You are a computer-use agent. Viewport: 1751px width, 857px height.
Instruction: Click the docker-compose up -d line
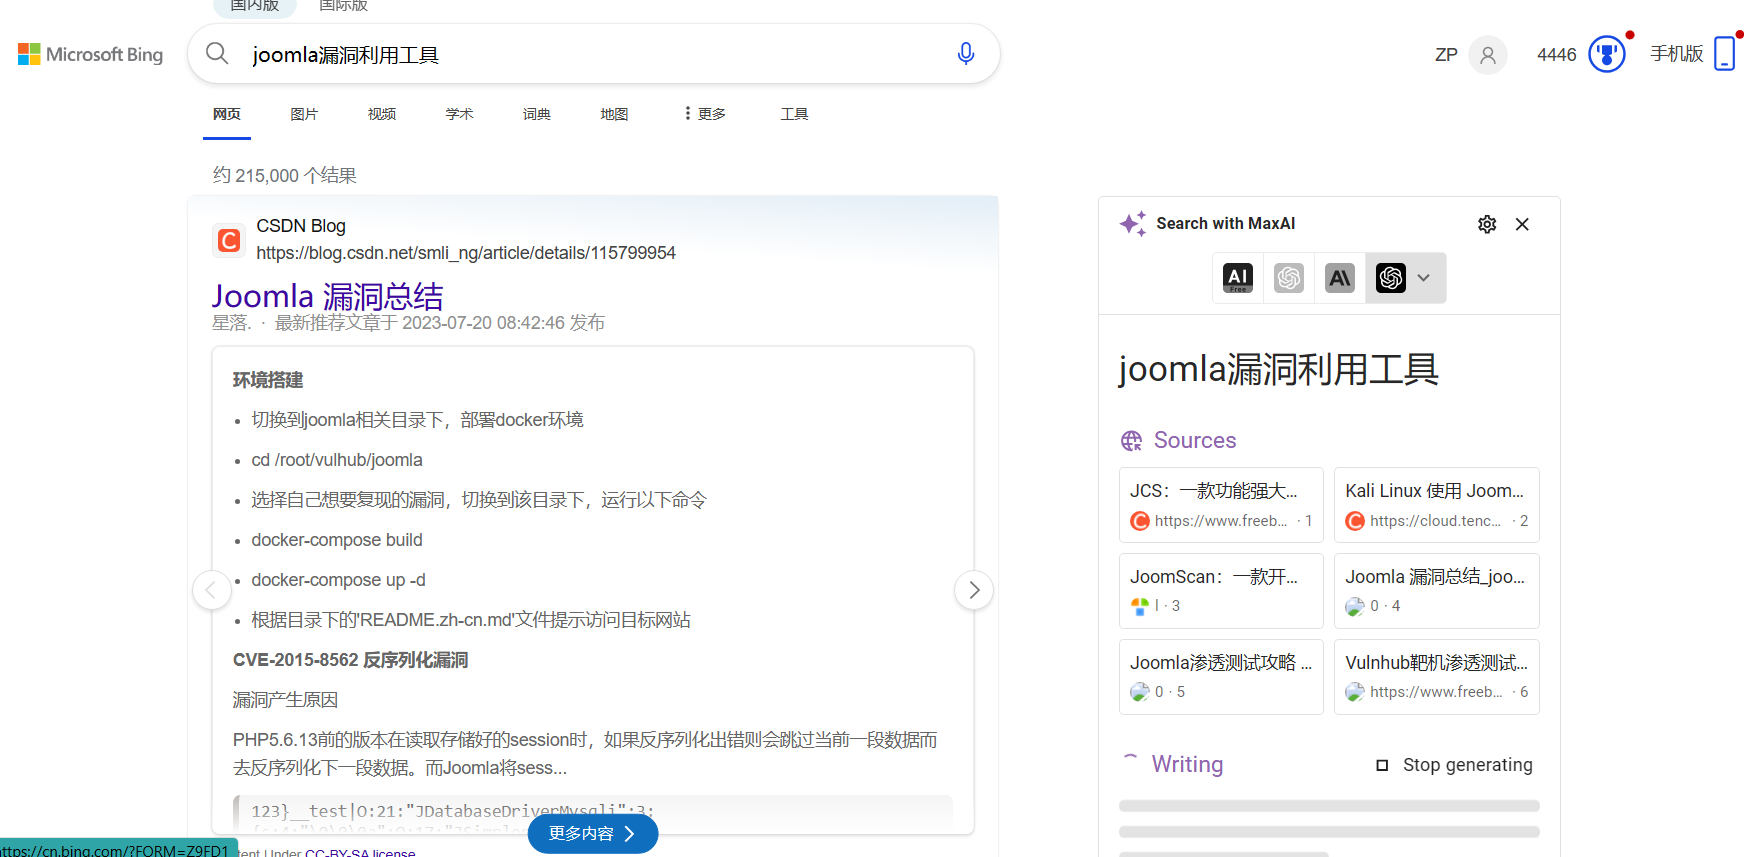[338, 580]
